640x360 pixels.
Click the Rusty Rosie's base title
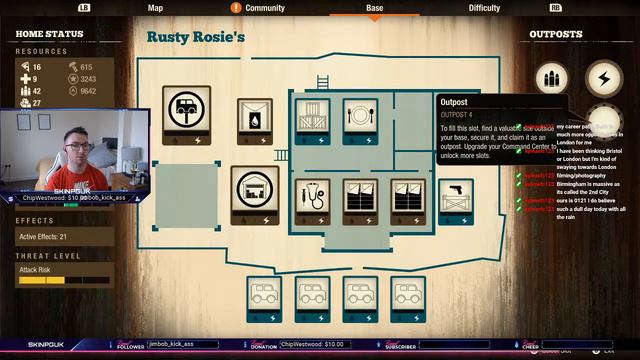(x=196, y=37)
